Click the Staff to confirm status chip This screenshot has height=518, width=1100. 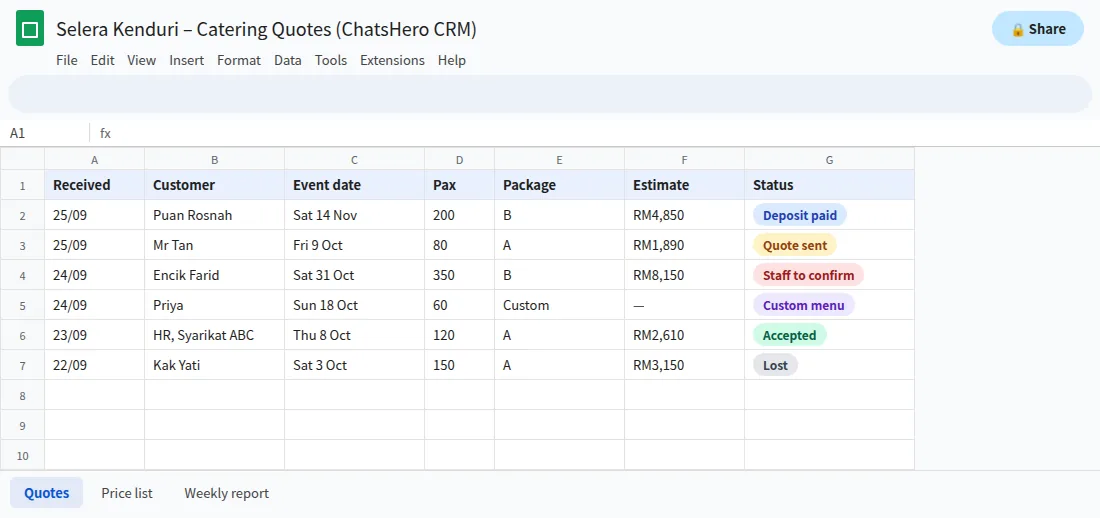pos(808,275)
